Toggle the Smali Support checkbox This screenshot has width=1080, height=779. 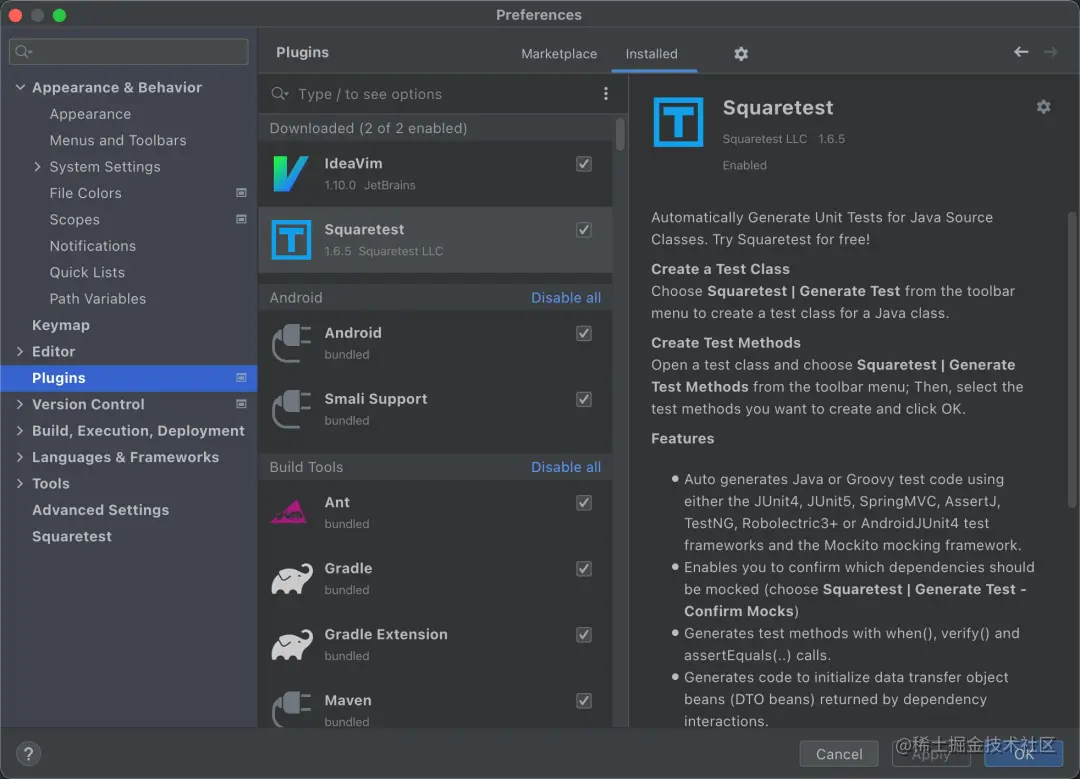point(583,399)
